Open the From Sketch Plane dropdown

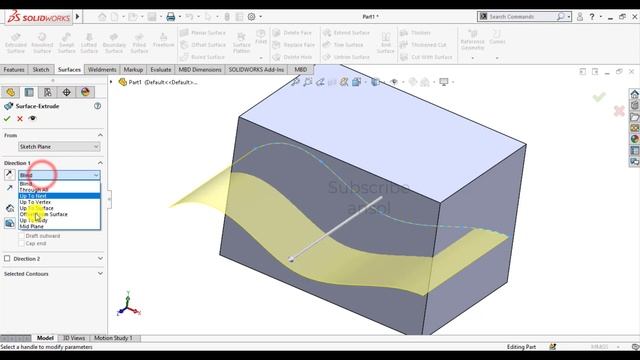[x=59, y=147]
